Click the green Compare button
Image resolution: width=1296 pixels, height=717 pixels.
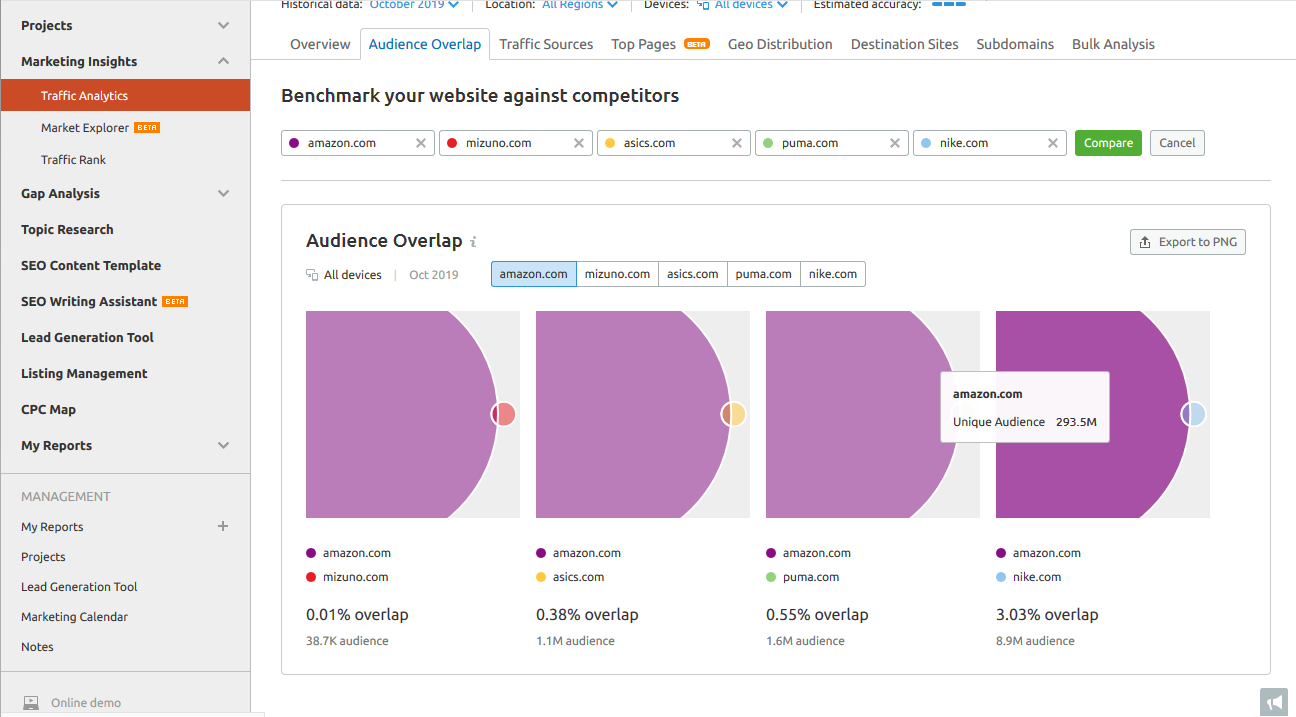point(1108,143)
